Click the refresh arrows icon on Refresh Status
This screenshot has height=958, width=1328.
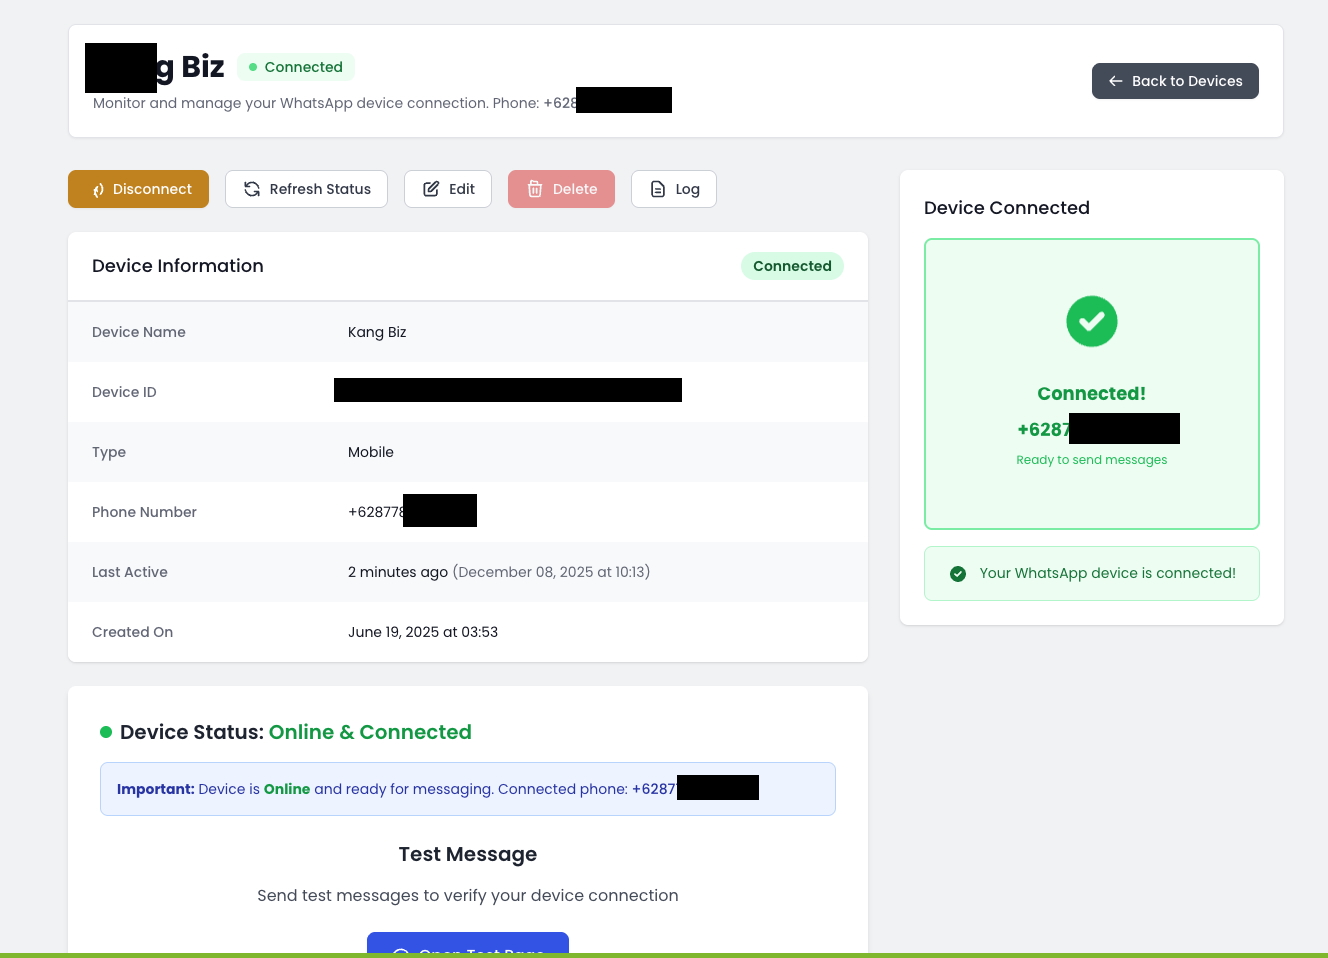[x=251, y=189]
